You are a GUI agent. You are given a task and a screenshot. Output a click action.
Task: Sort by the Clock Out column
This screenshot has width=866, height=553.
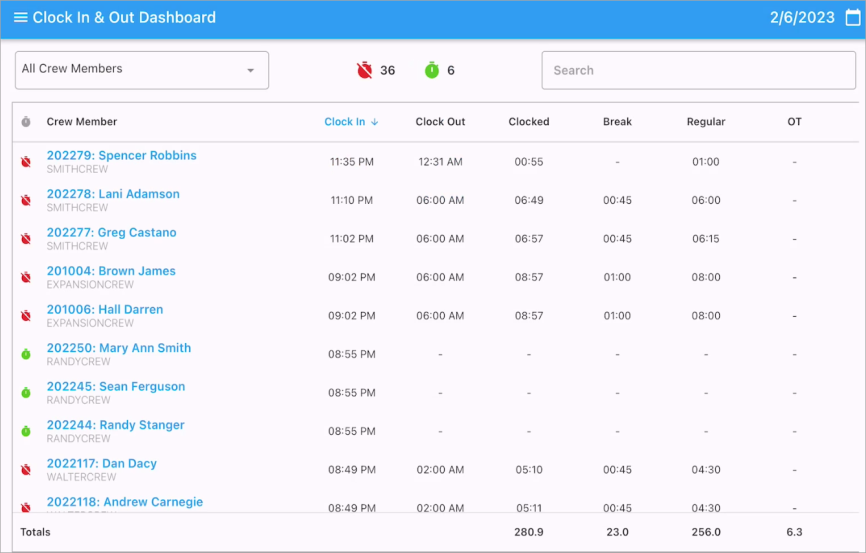click(x=440, y=122)
